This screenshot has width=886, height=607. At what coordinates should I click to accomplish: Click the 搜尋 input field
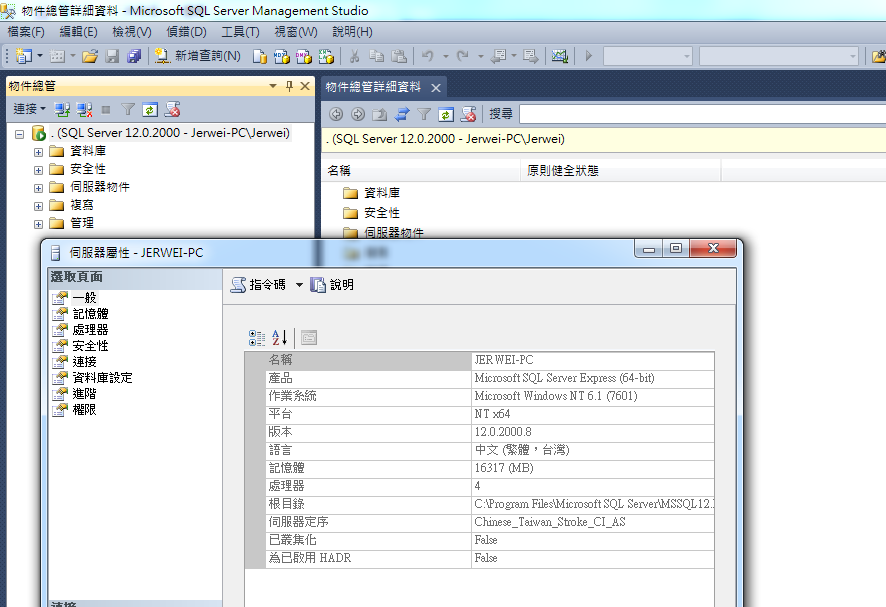tap(702, 114)
